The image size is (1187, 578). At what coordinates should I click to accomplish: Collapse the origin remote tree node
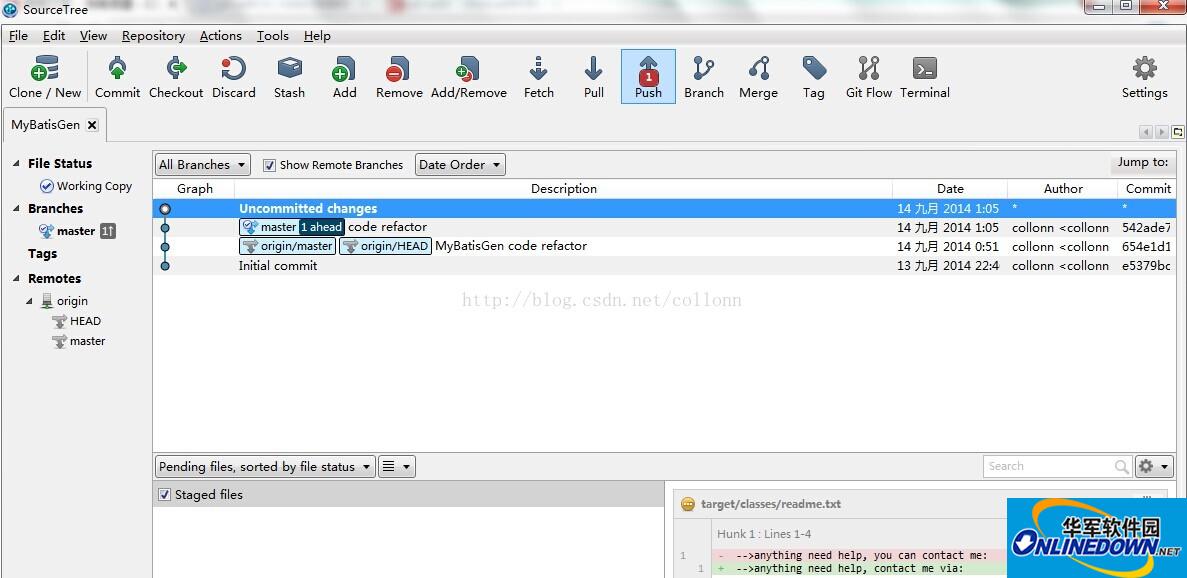tap(30, 302)
